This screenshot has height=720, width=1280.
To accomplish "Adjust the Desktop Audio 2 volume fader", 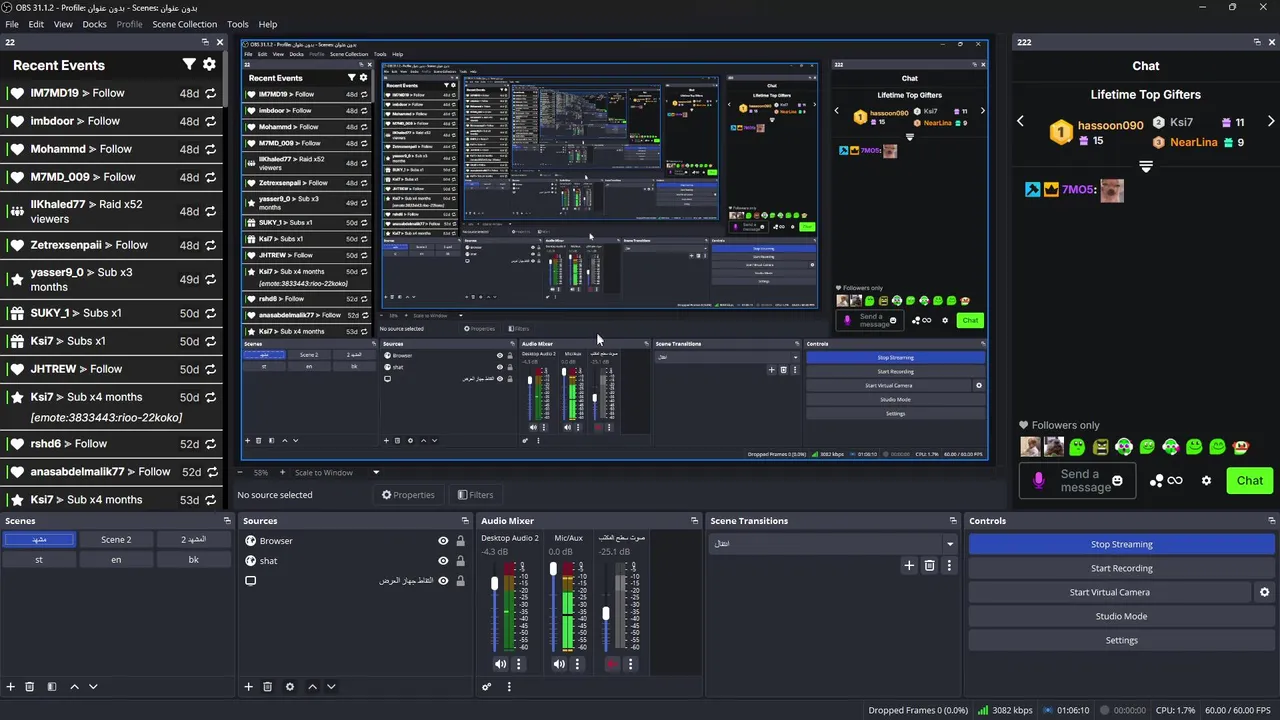I will [494, 583].
